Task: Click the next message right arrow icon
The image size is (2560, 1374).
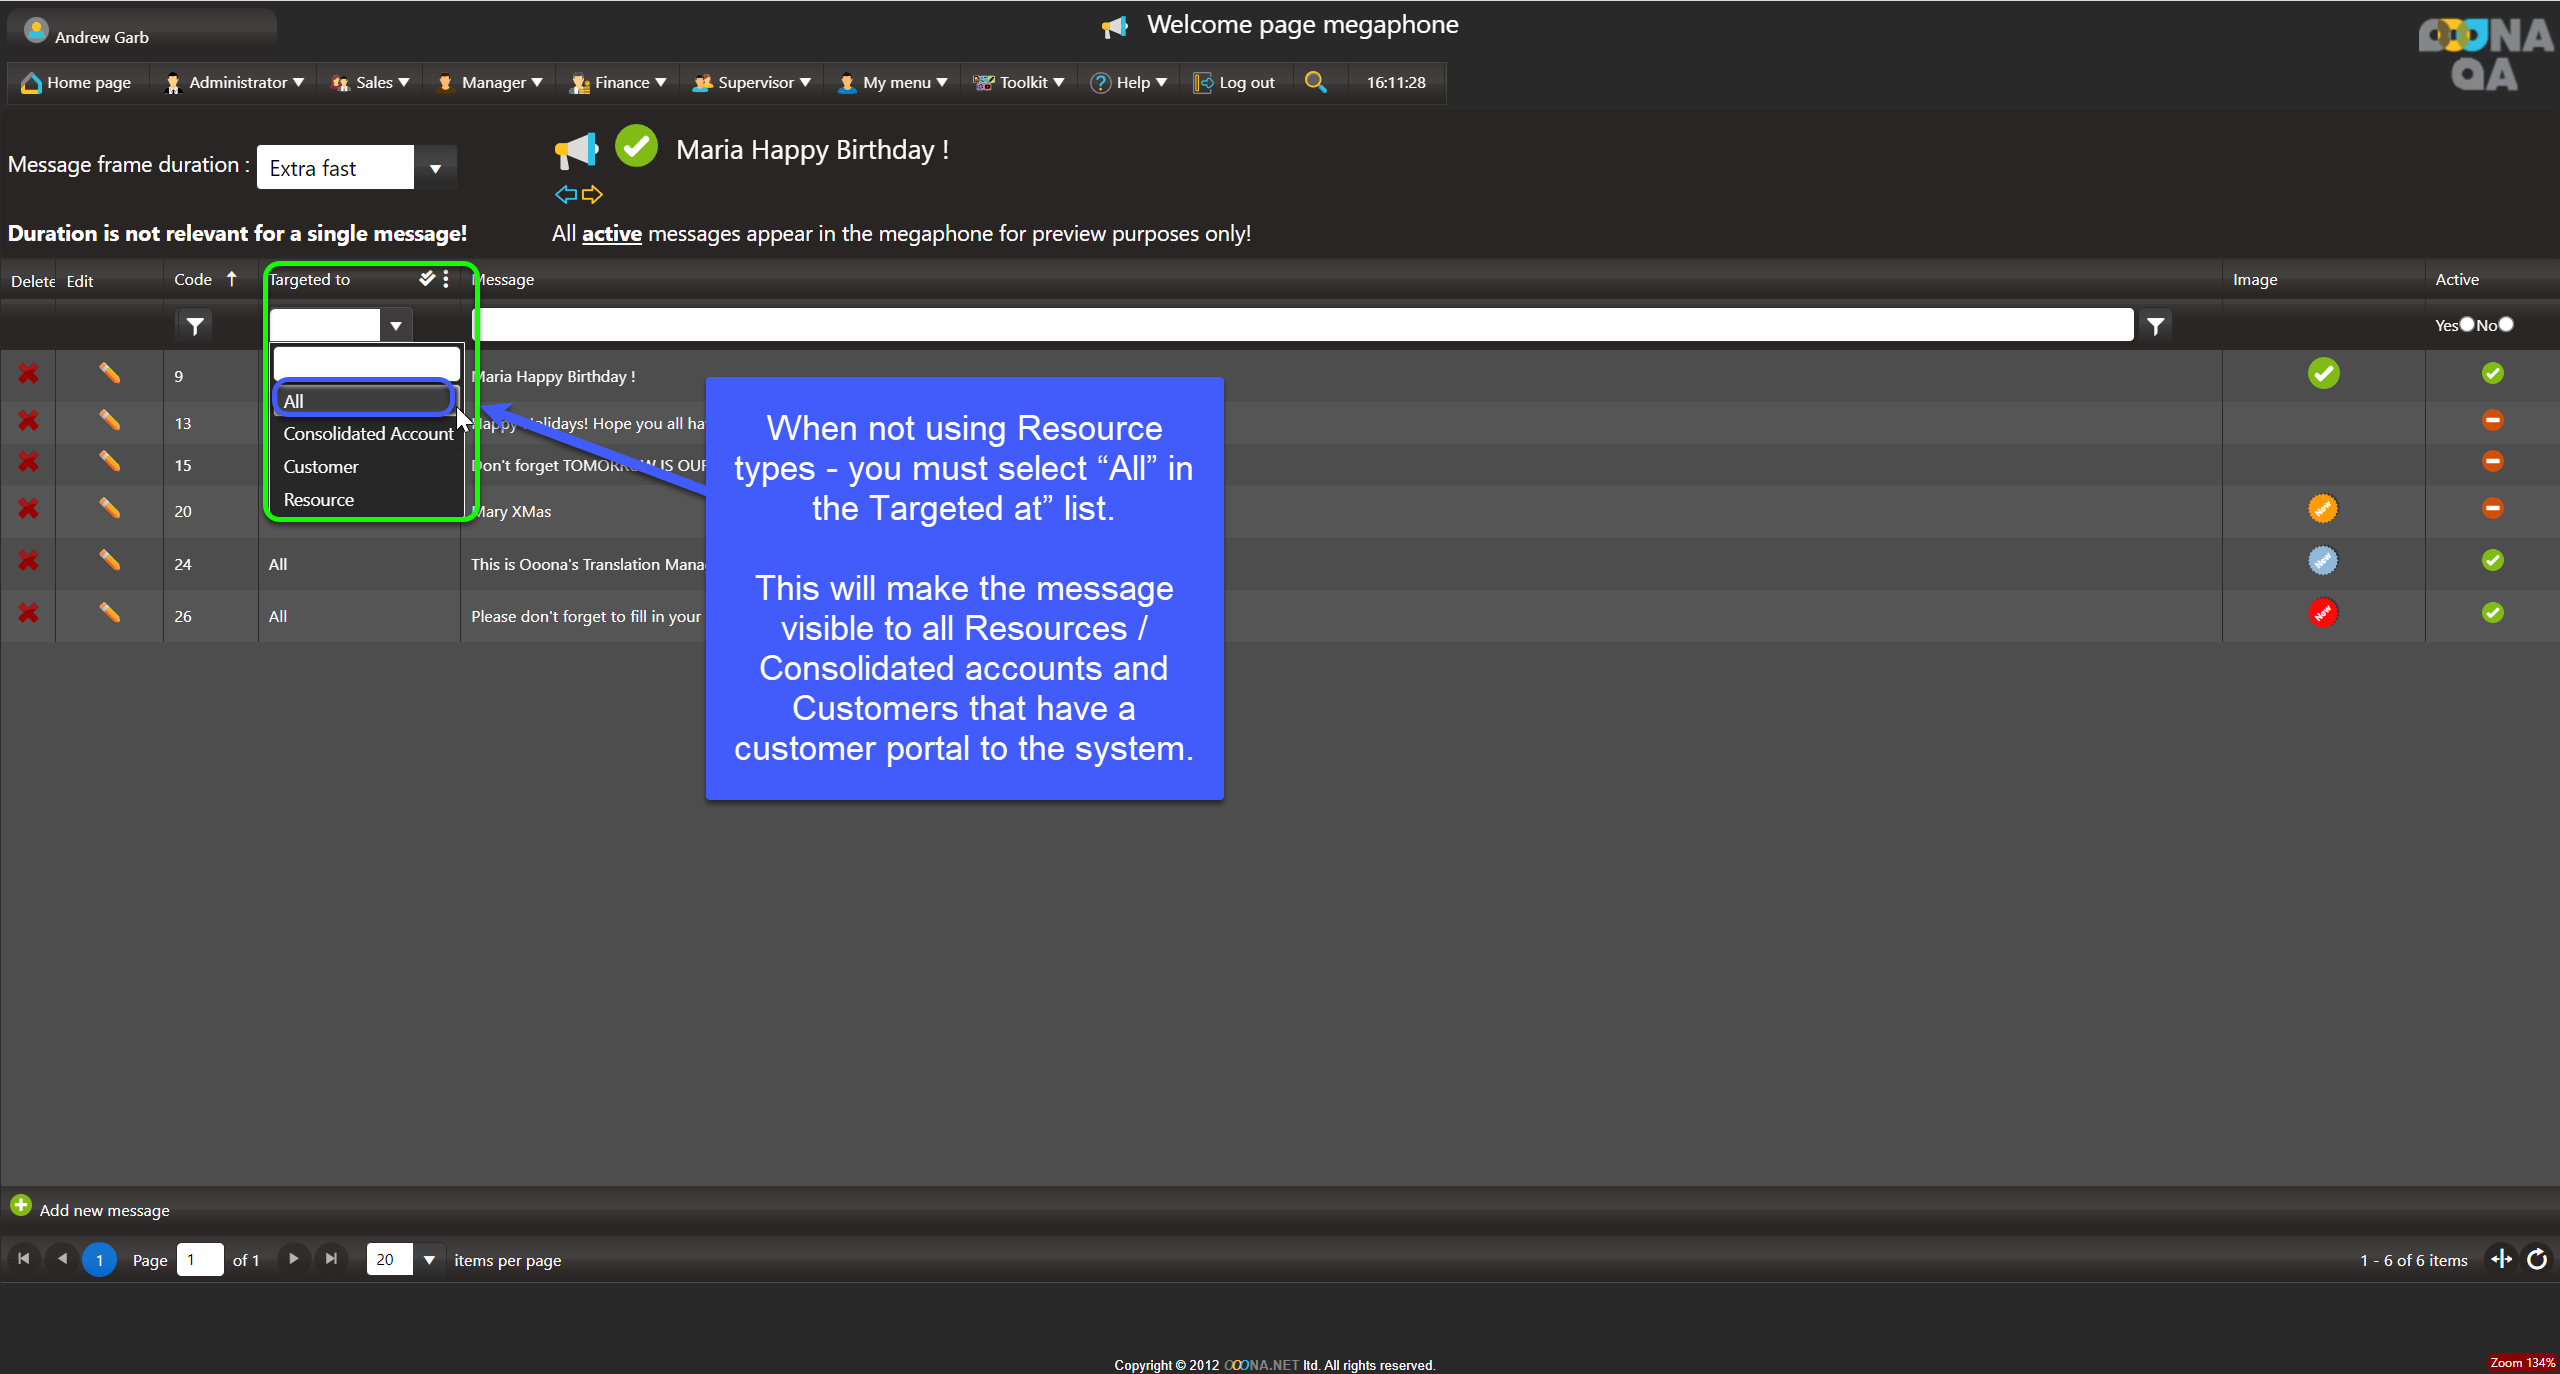Action: pyautogui.click(x=593, y=194)
